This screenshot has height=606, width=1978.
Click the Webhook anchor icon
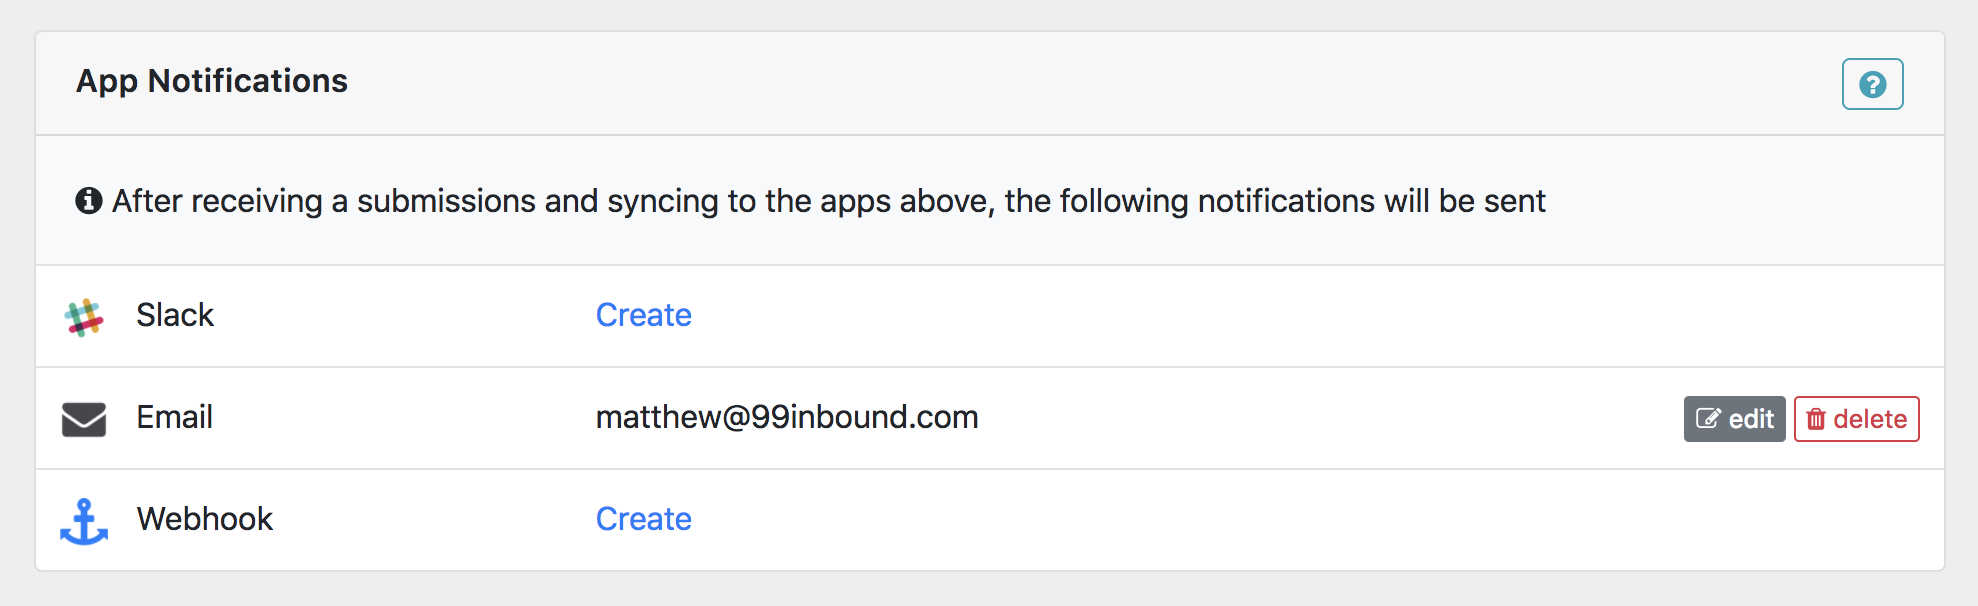point(84,521)
